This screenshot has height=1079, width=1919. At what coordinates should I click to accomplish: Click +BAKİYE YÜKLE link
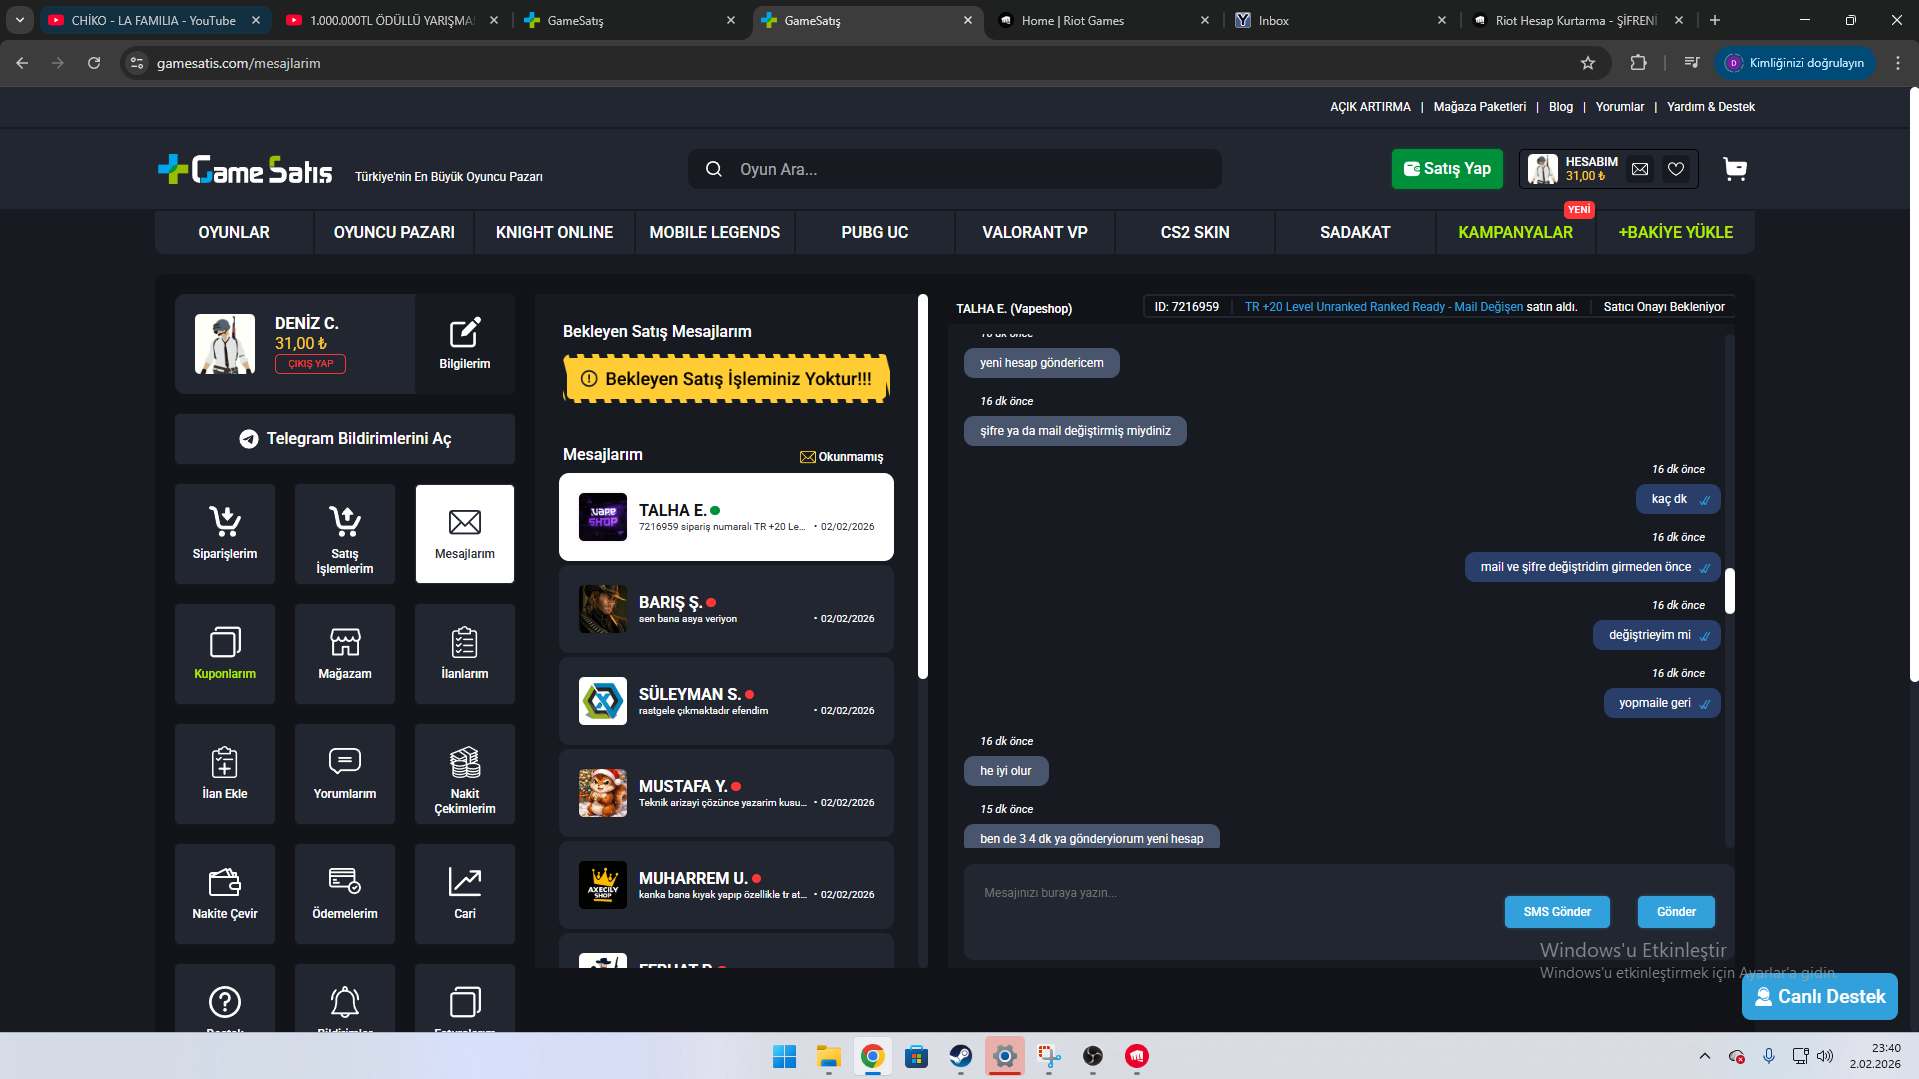coord(1676,232)
